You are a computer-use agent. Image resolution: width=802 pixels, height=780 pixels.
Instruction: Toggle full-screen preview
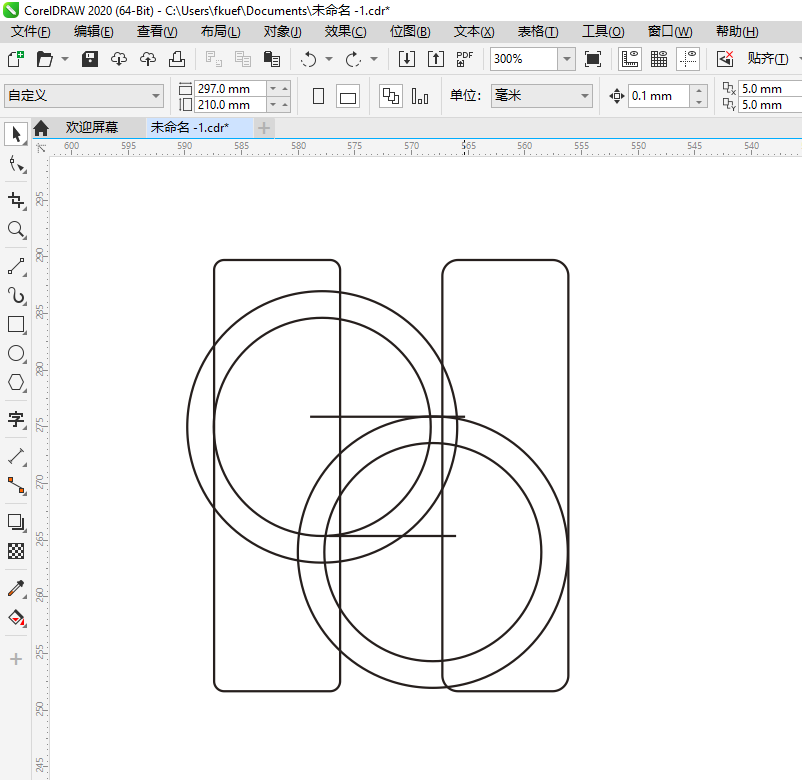593,59
